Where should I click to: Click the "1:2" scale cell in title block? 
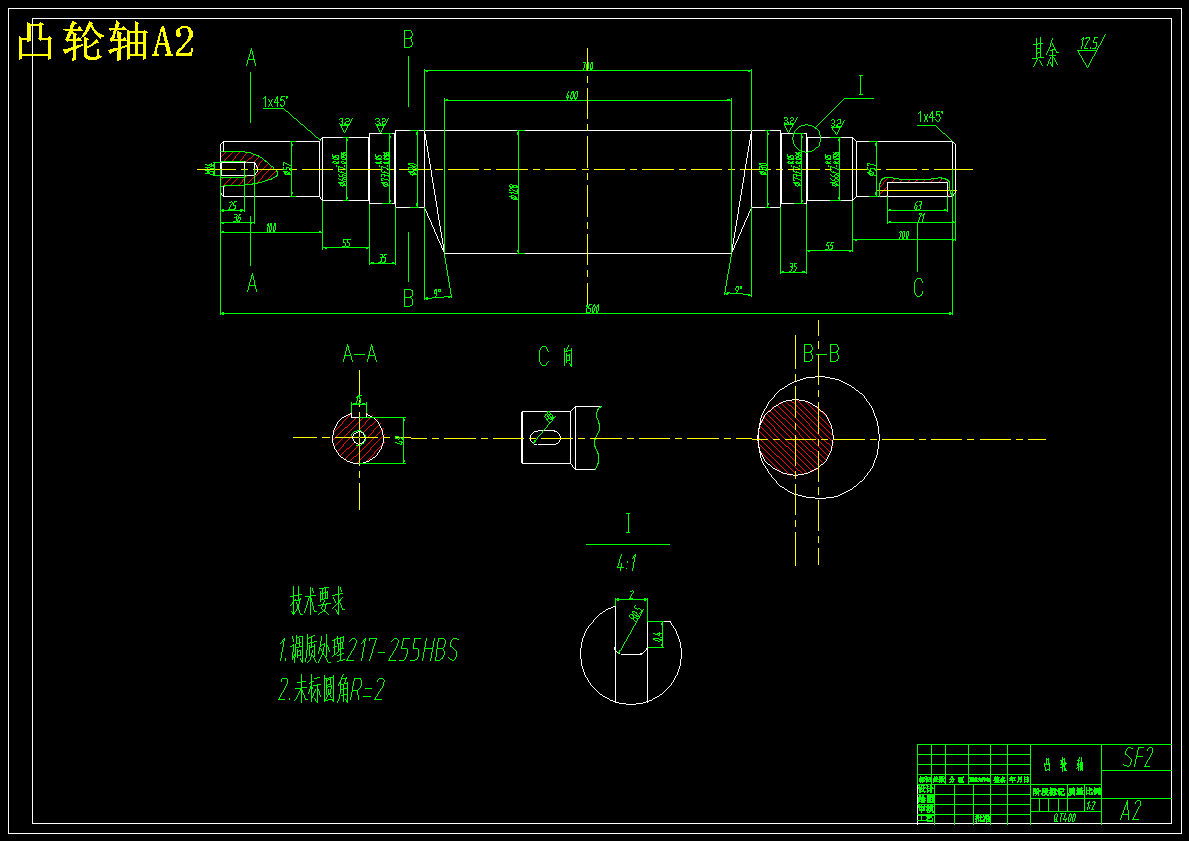point(1092,805)
